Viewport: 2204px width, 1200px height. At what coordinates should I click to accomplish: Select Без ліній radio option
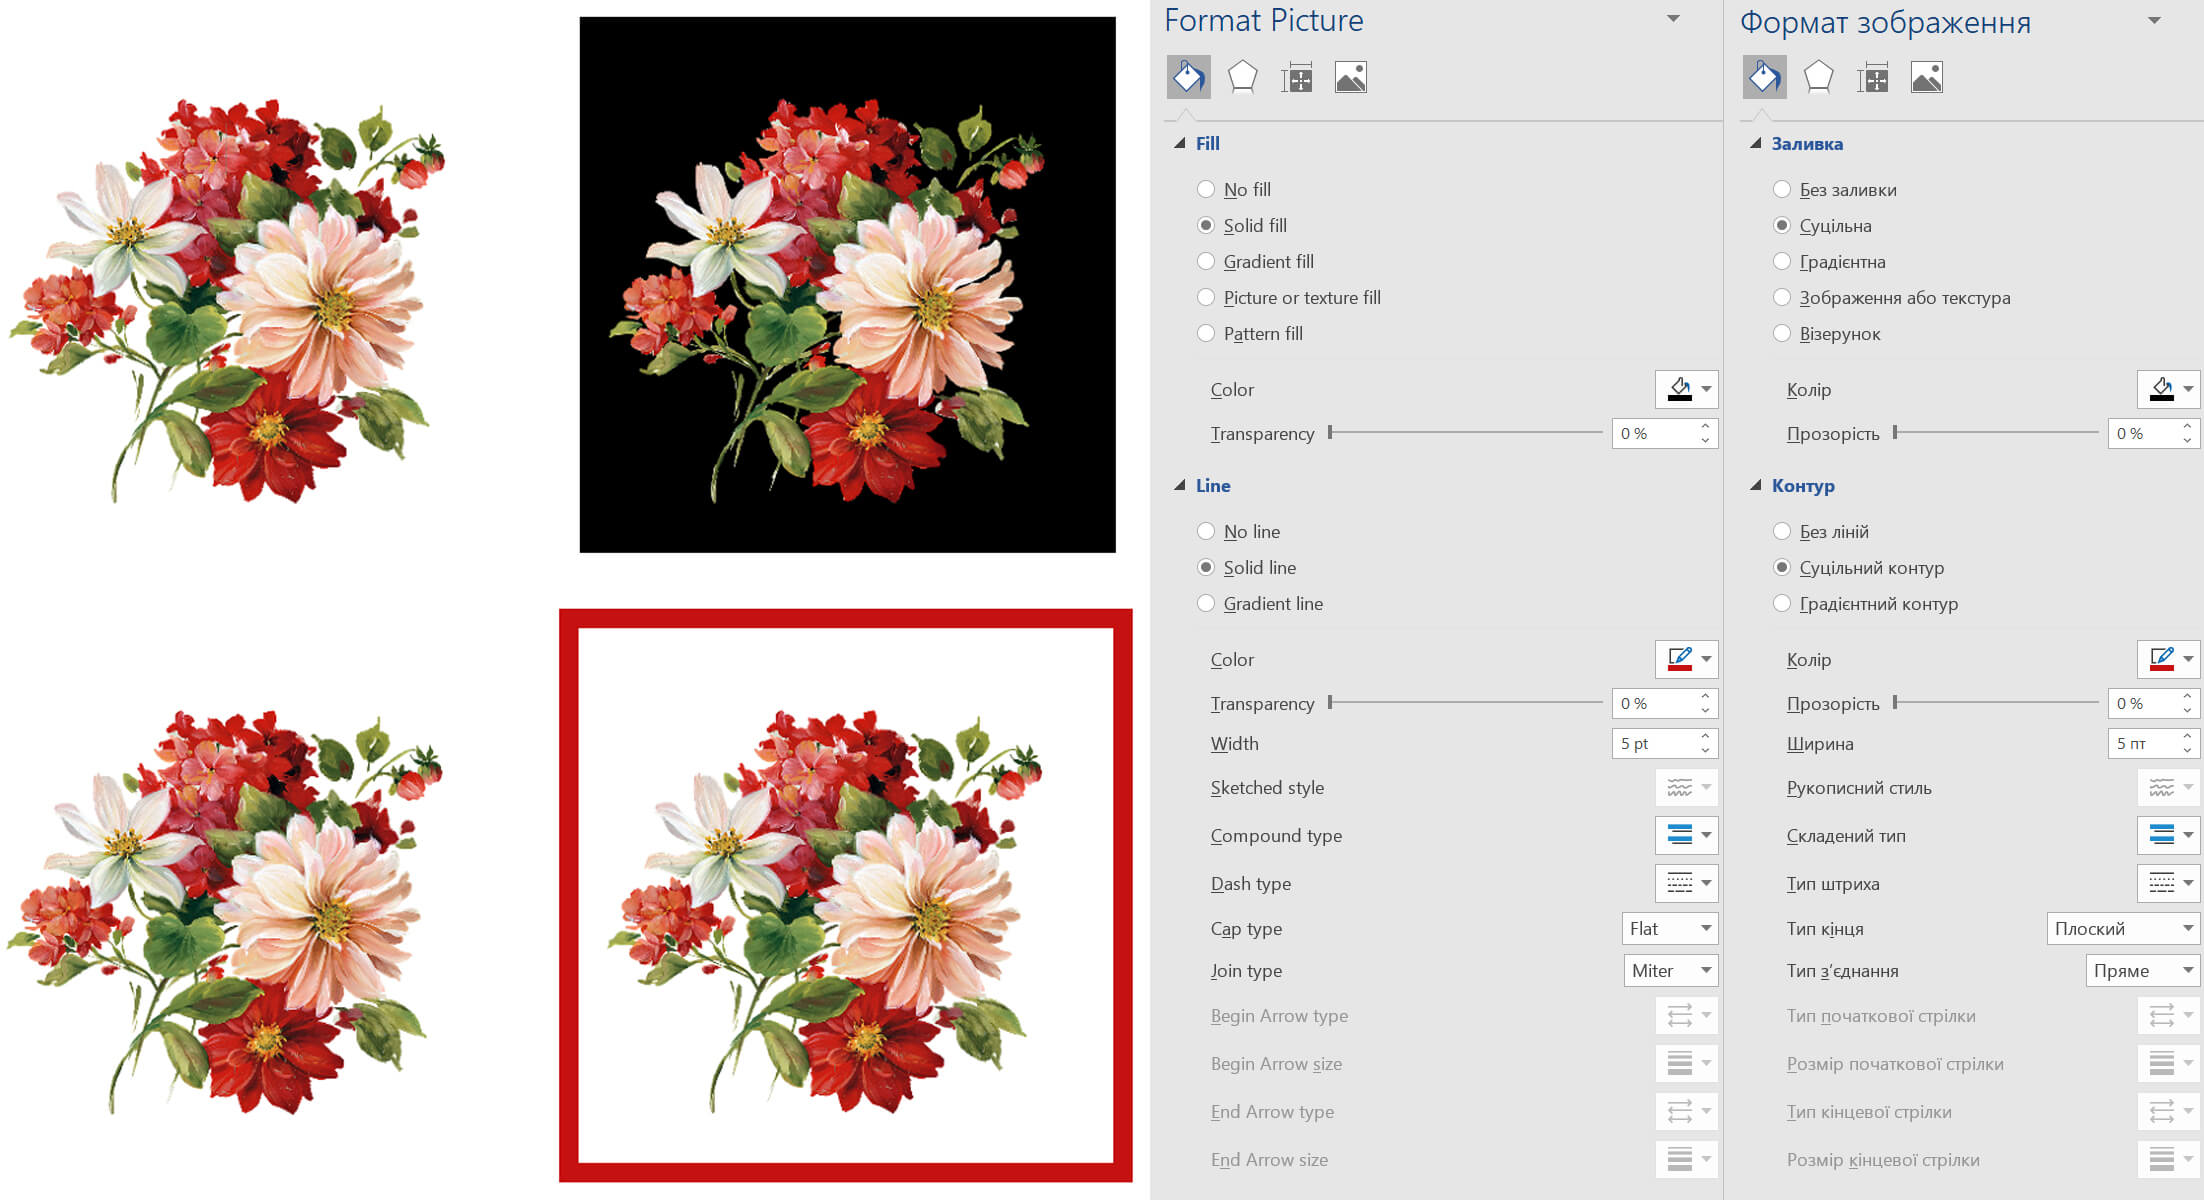tap(1782, 531)
